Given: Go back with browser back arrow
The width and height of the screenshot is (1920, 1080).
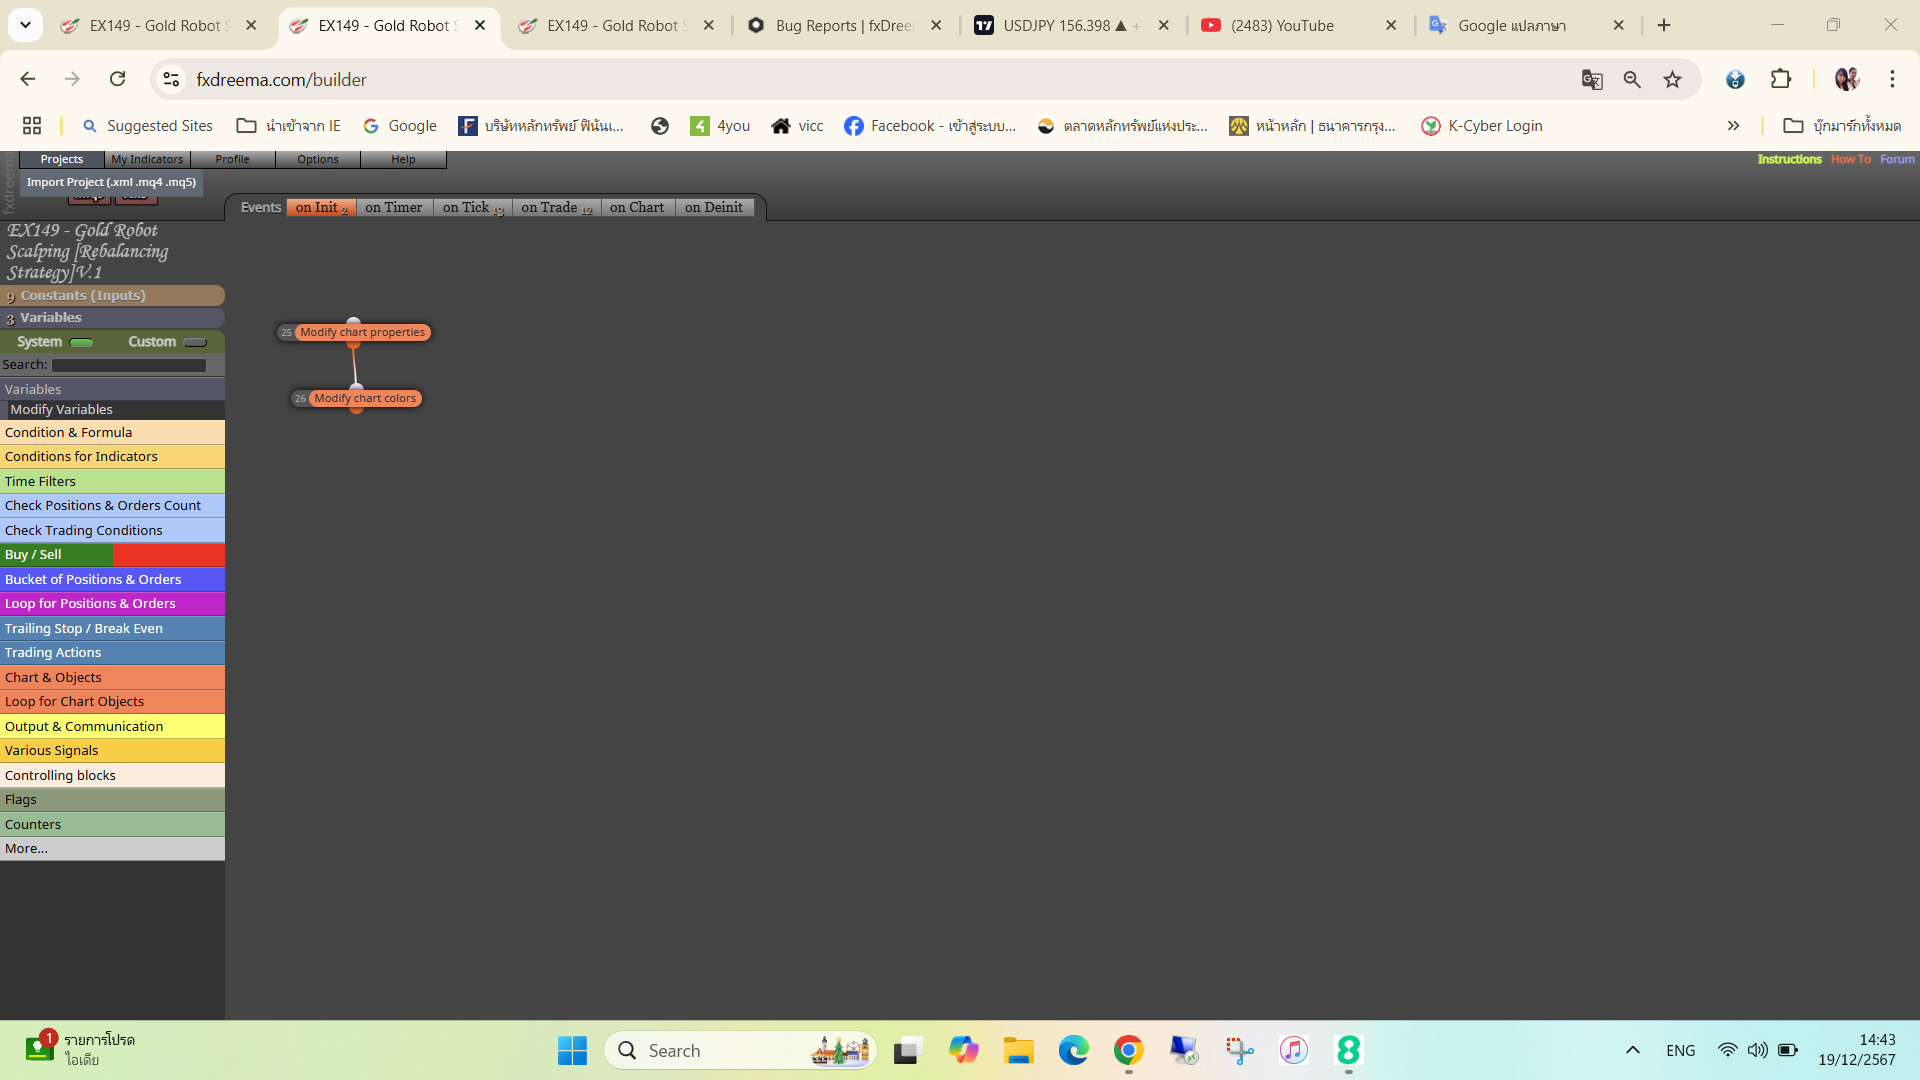Looking at the screenshot, I should coord(28,79).
